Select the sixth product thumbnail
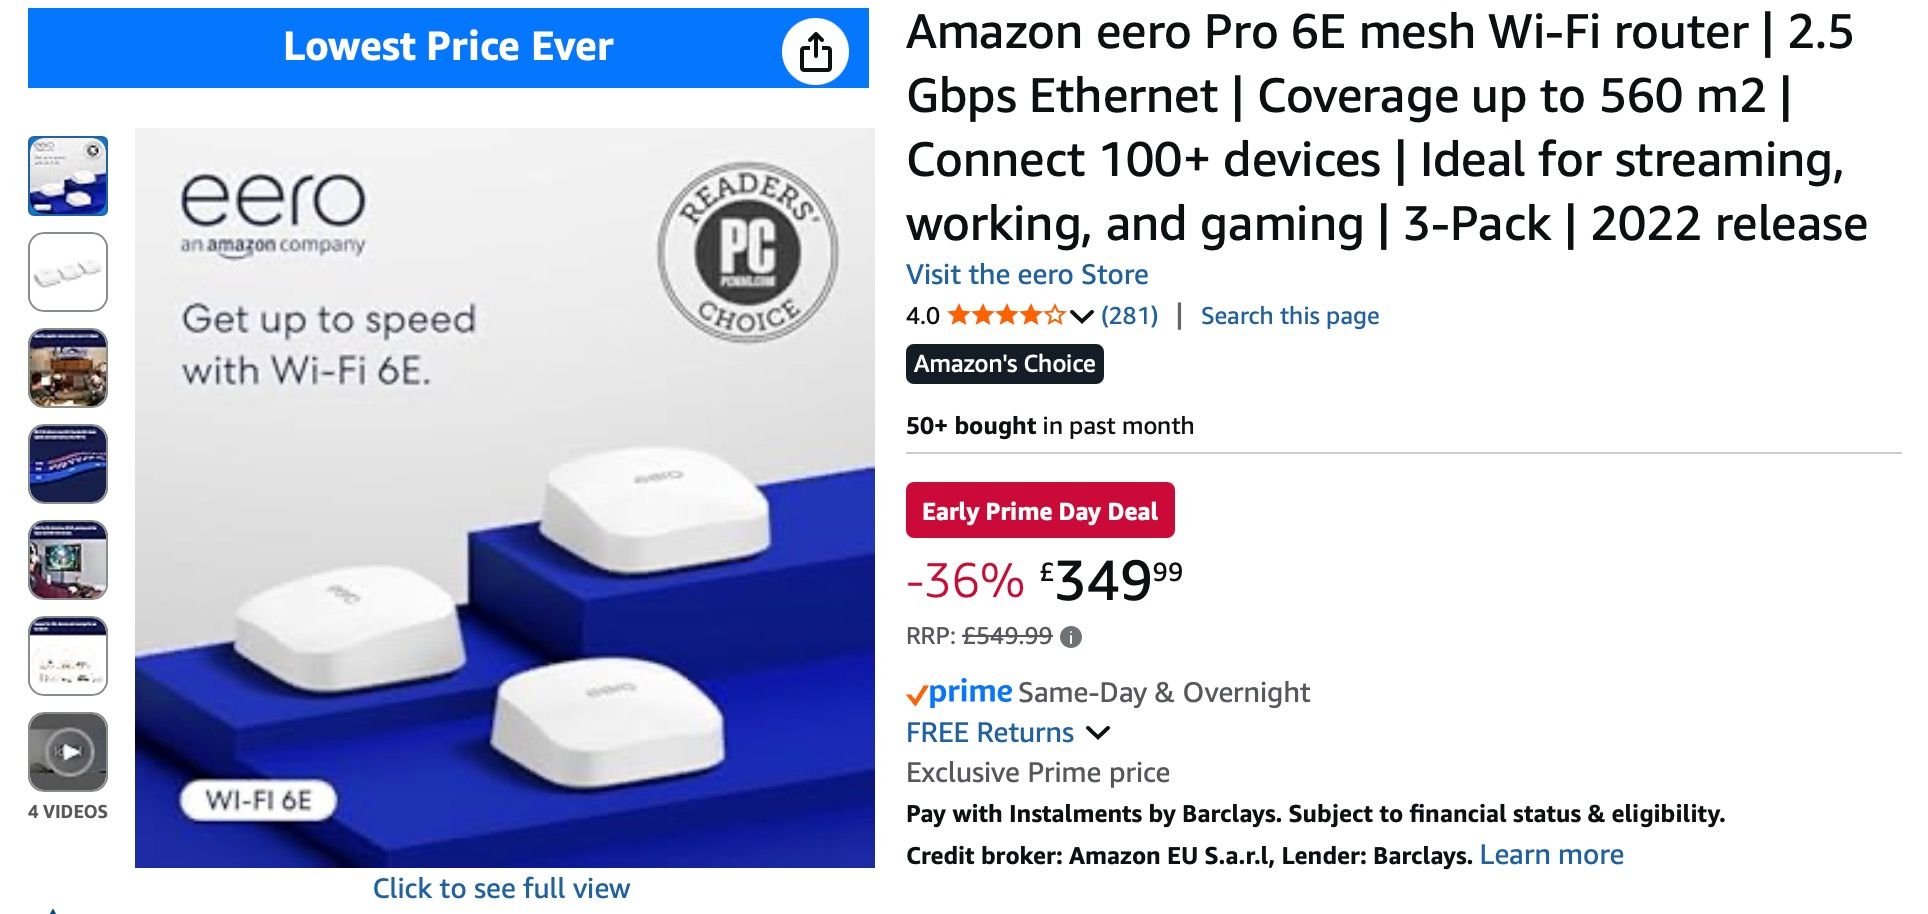Viewport: 1928px width, 914px height. click(68, 656)
